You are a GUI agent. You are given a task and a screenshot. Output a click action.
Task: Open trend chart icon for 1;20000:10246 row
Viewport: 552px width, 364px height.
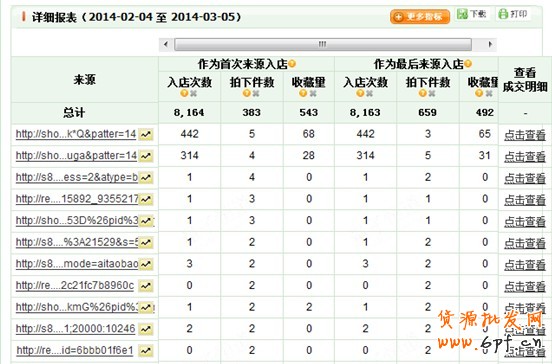click(146, 330)
